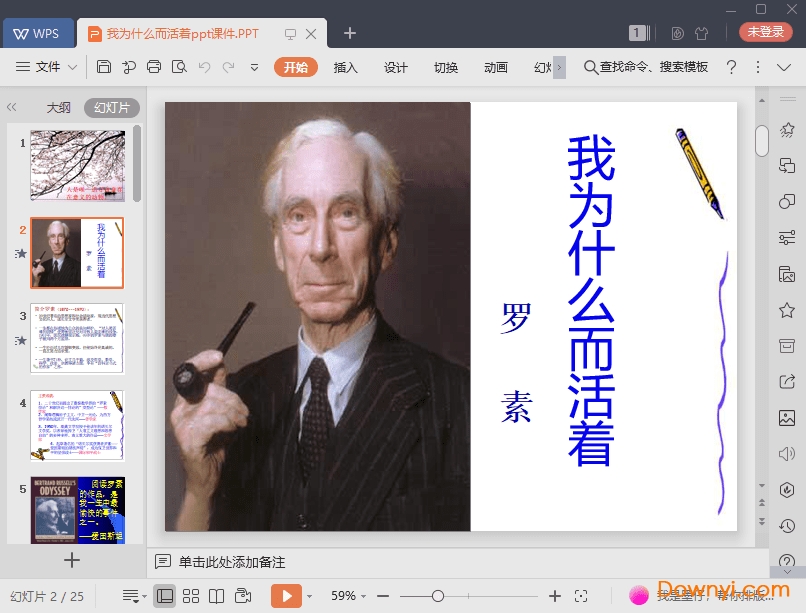This screenshot has width=806, height=613.
Task: Click the Redo icon in the quick toolbar
Action: tap(229, 68)
